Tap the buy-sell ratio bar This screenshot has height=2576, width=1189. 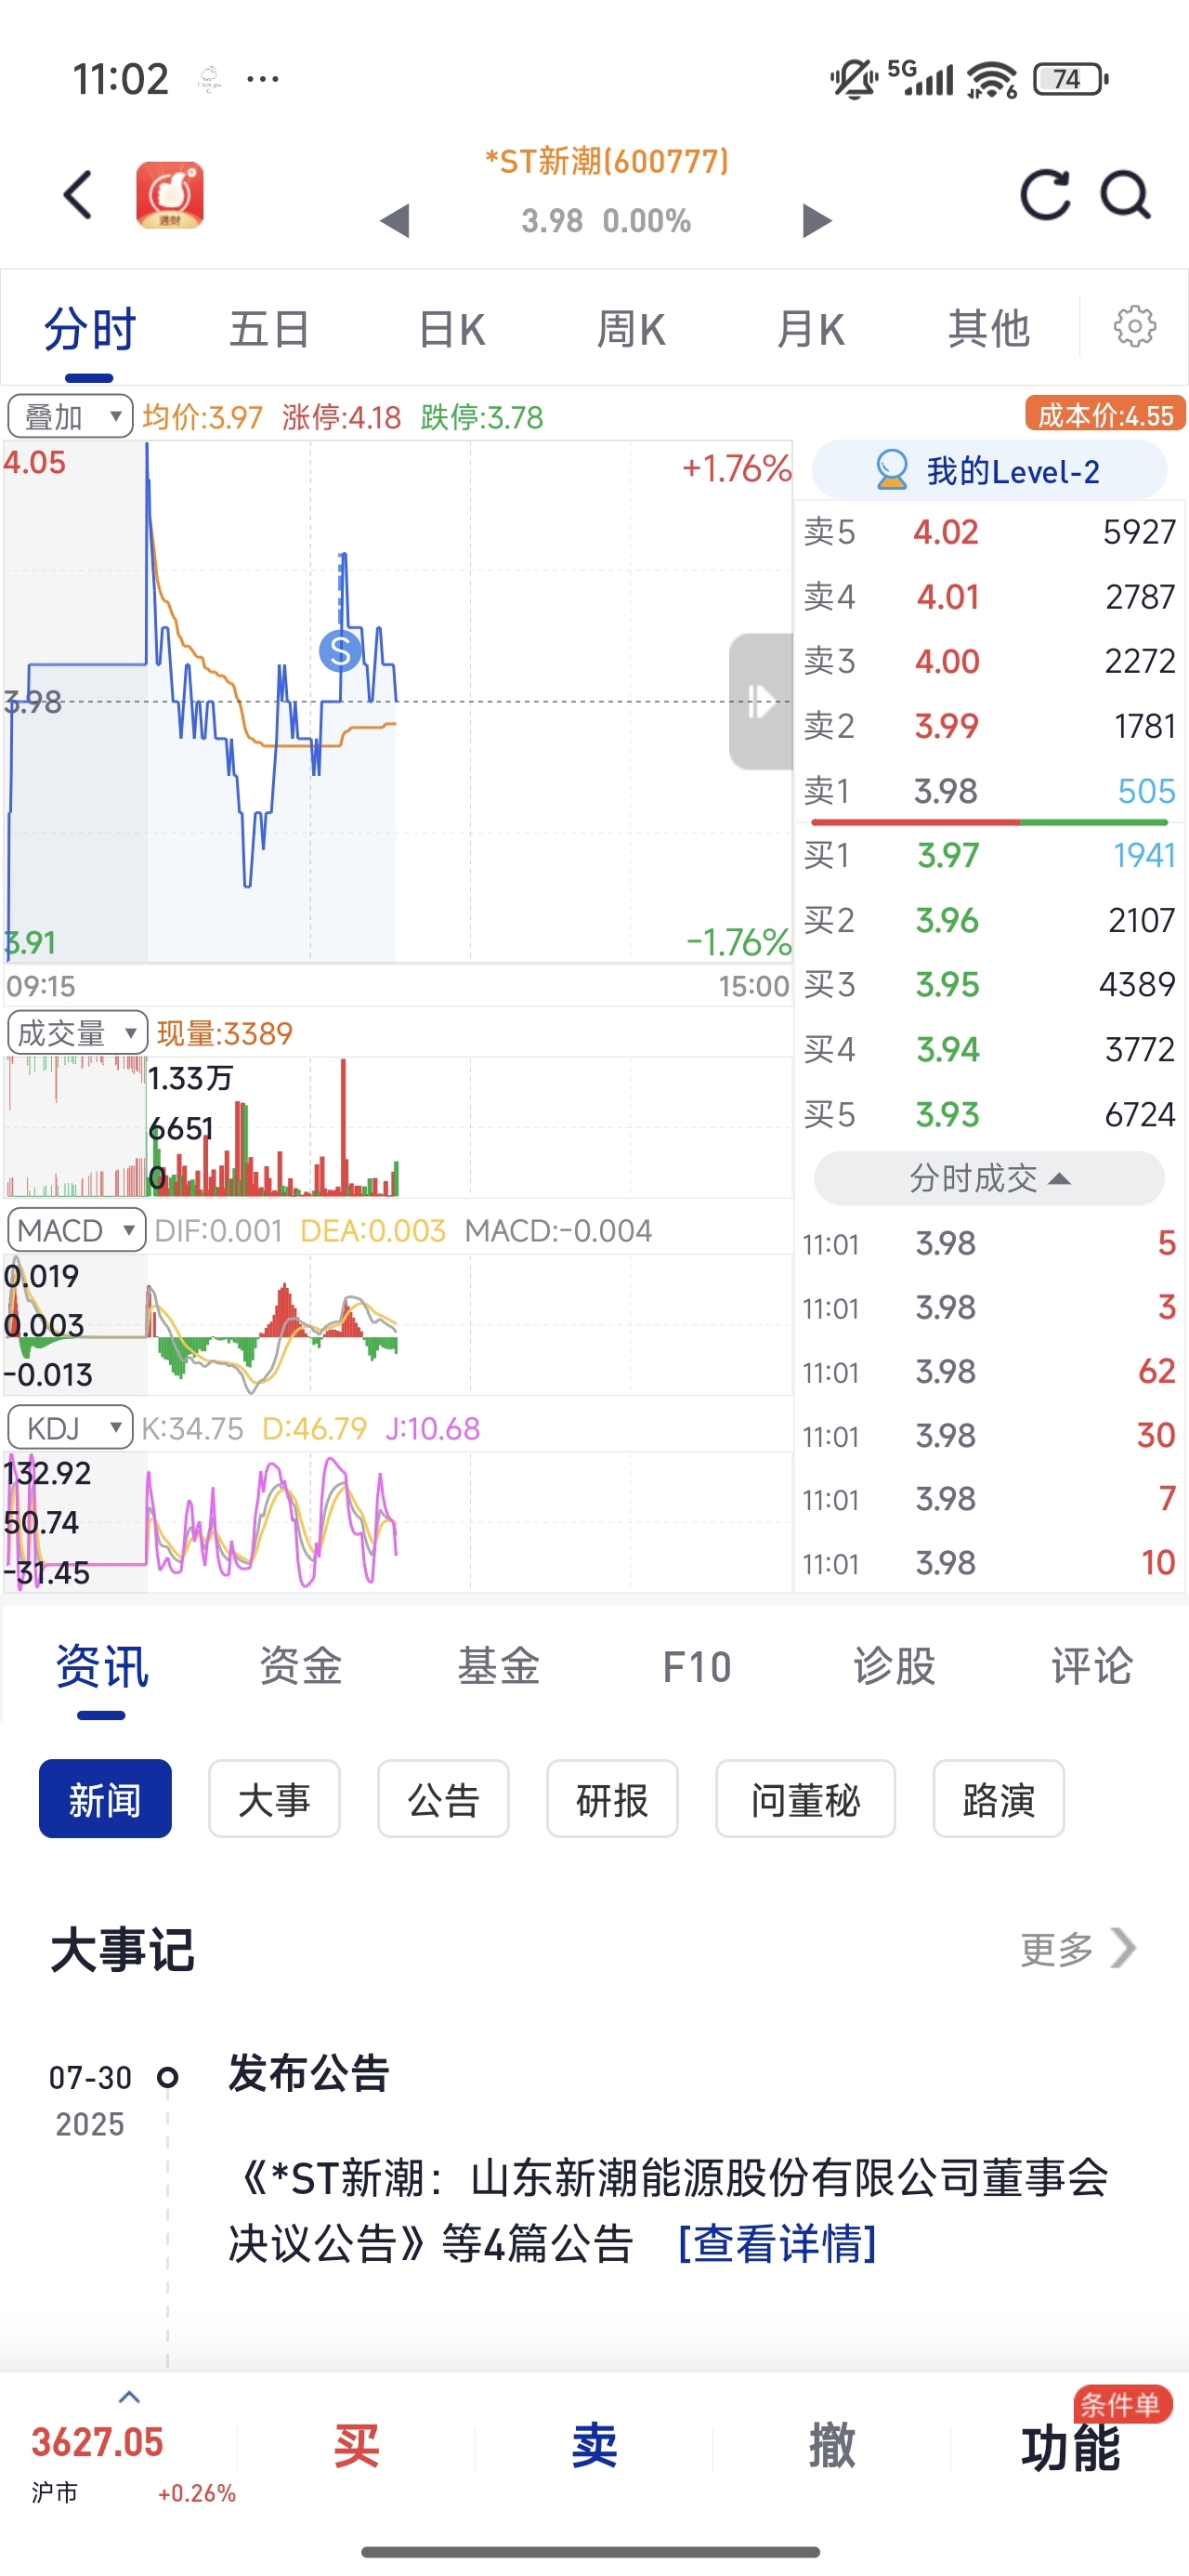pyautogui.click(x=989, y=822)
